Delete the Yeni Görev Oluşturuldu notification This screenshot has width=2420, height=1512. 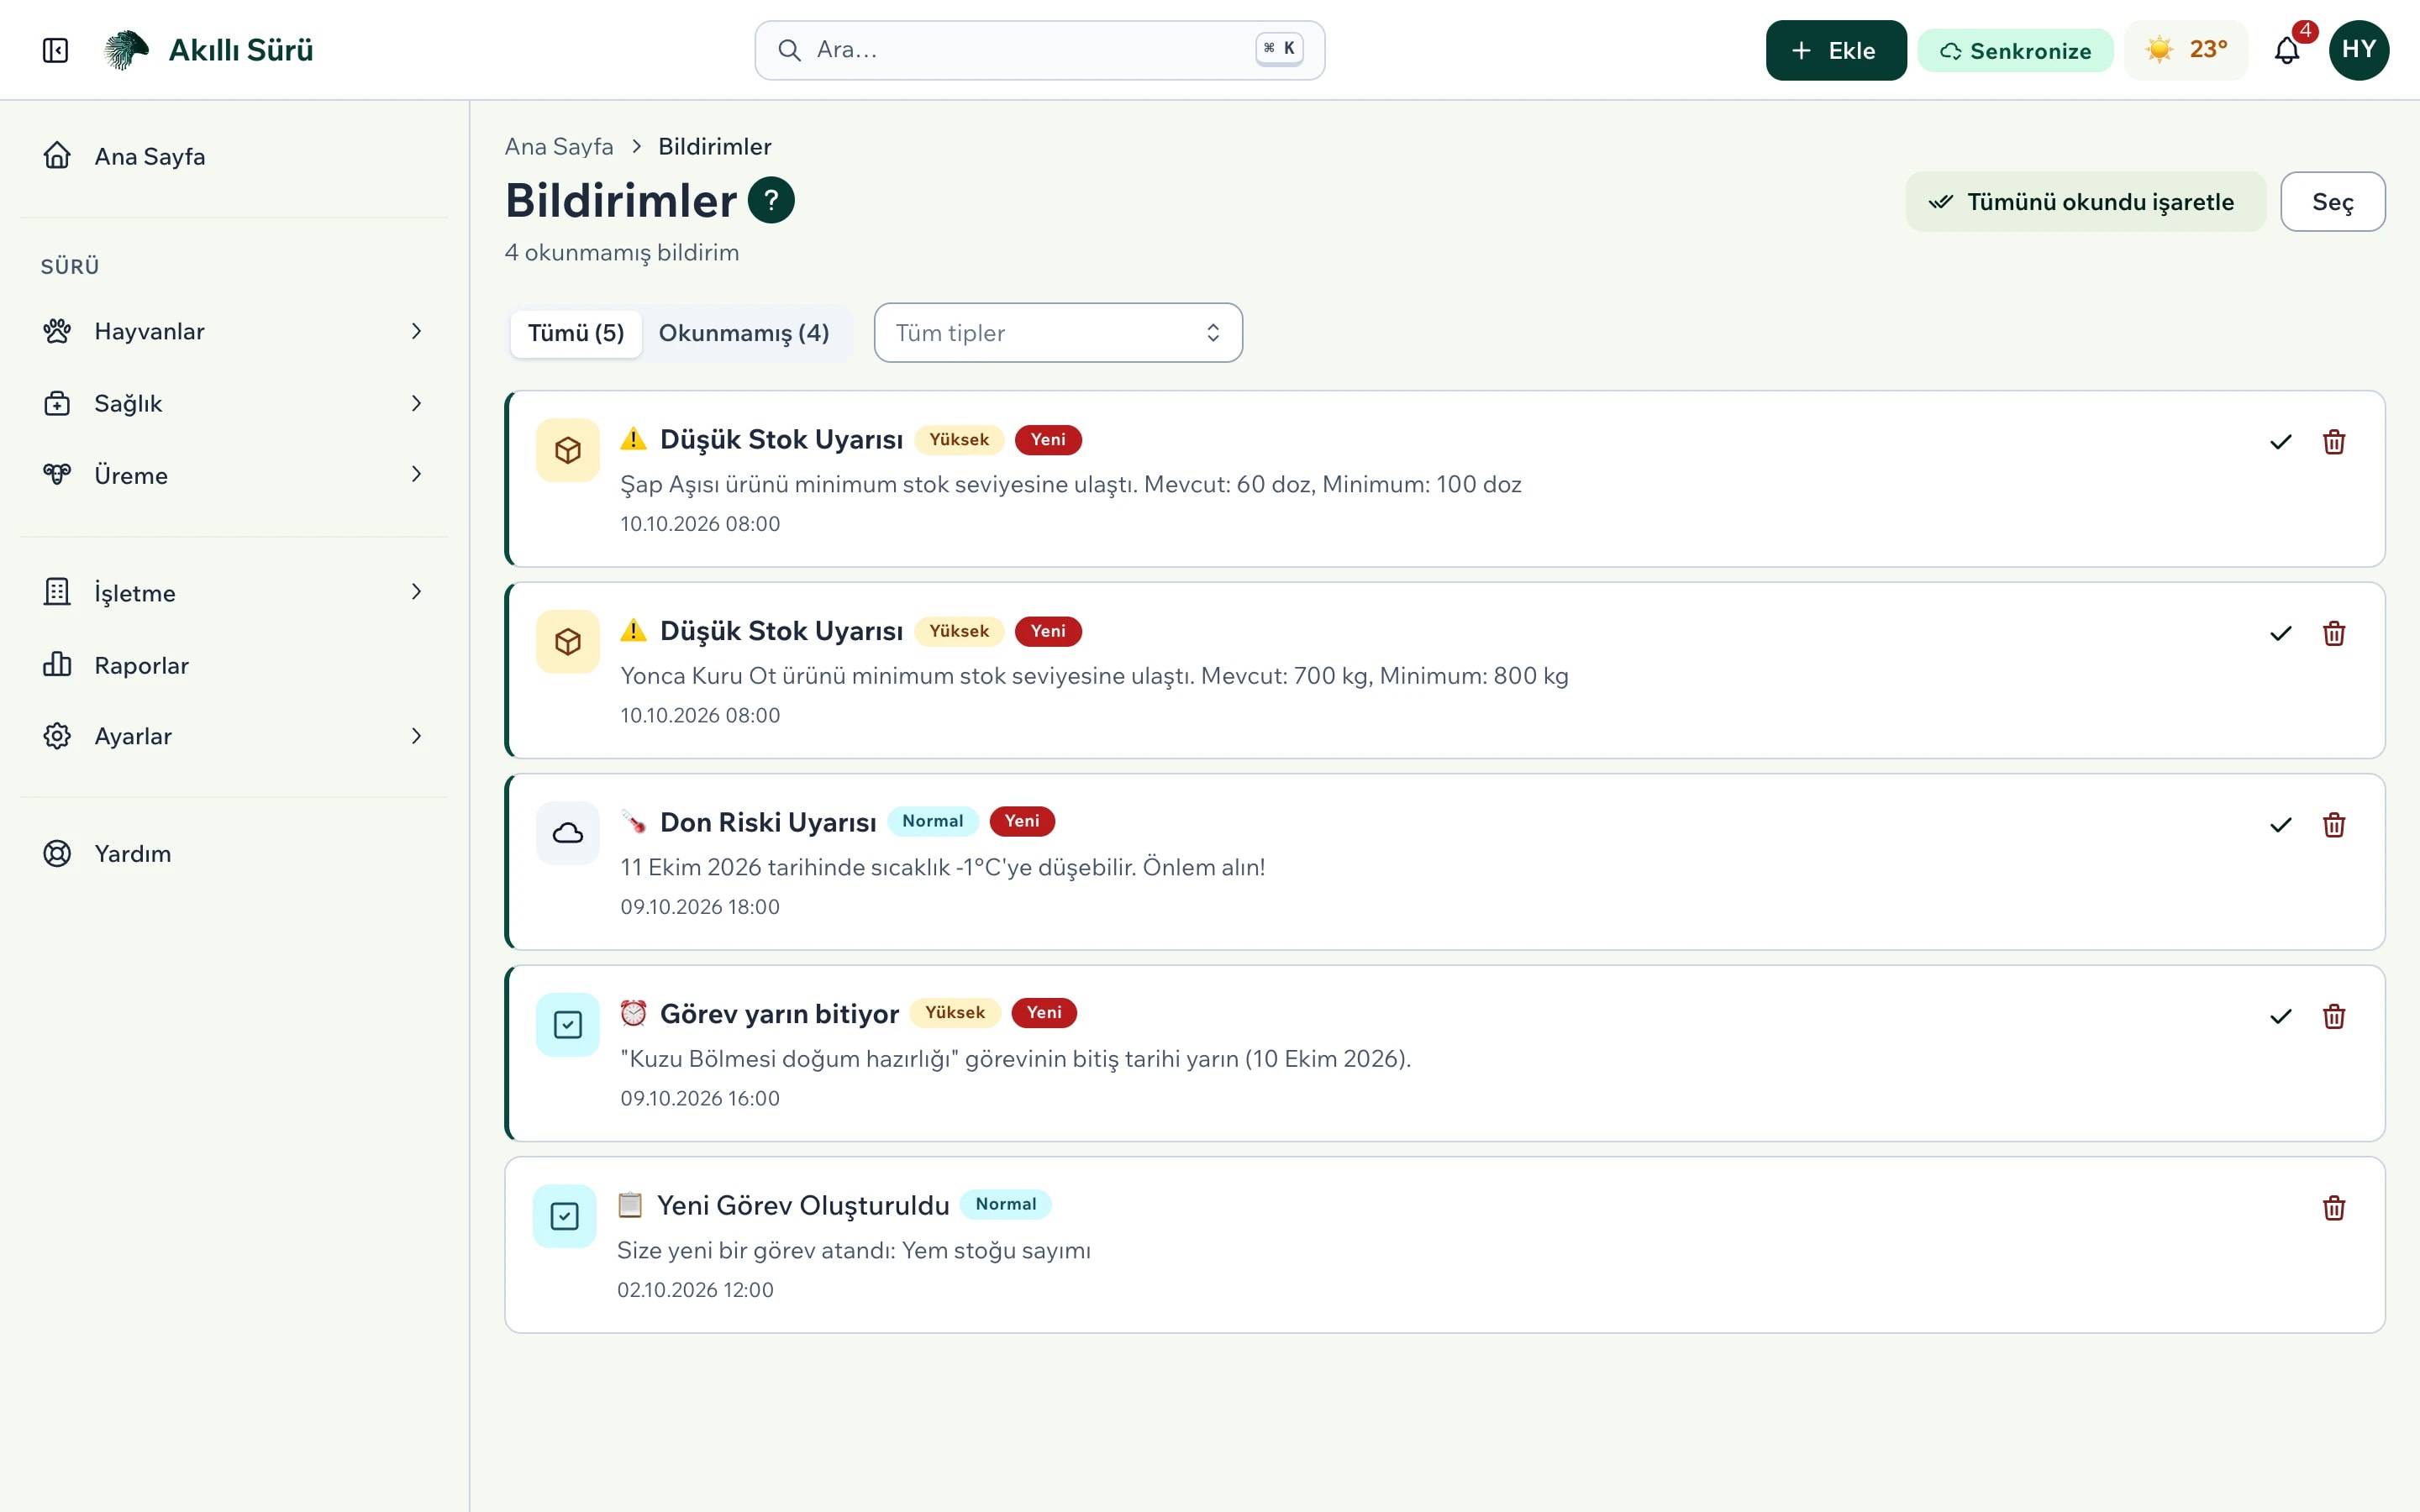(2334, 1208)
